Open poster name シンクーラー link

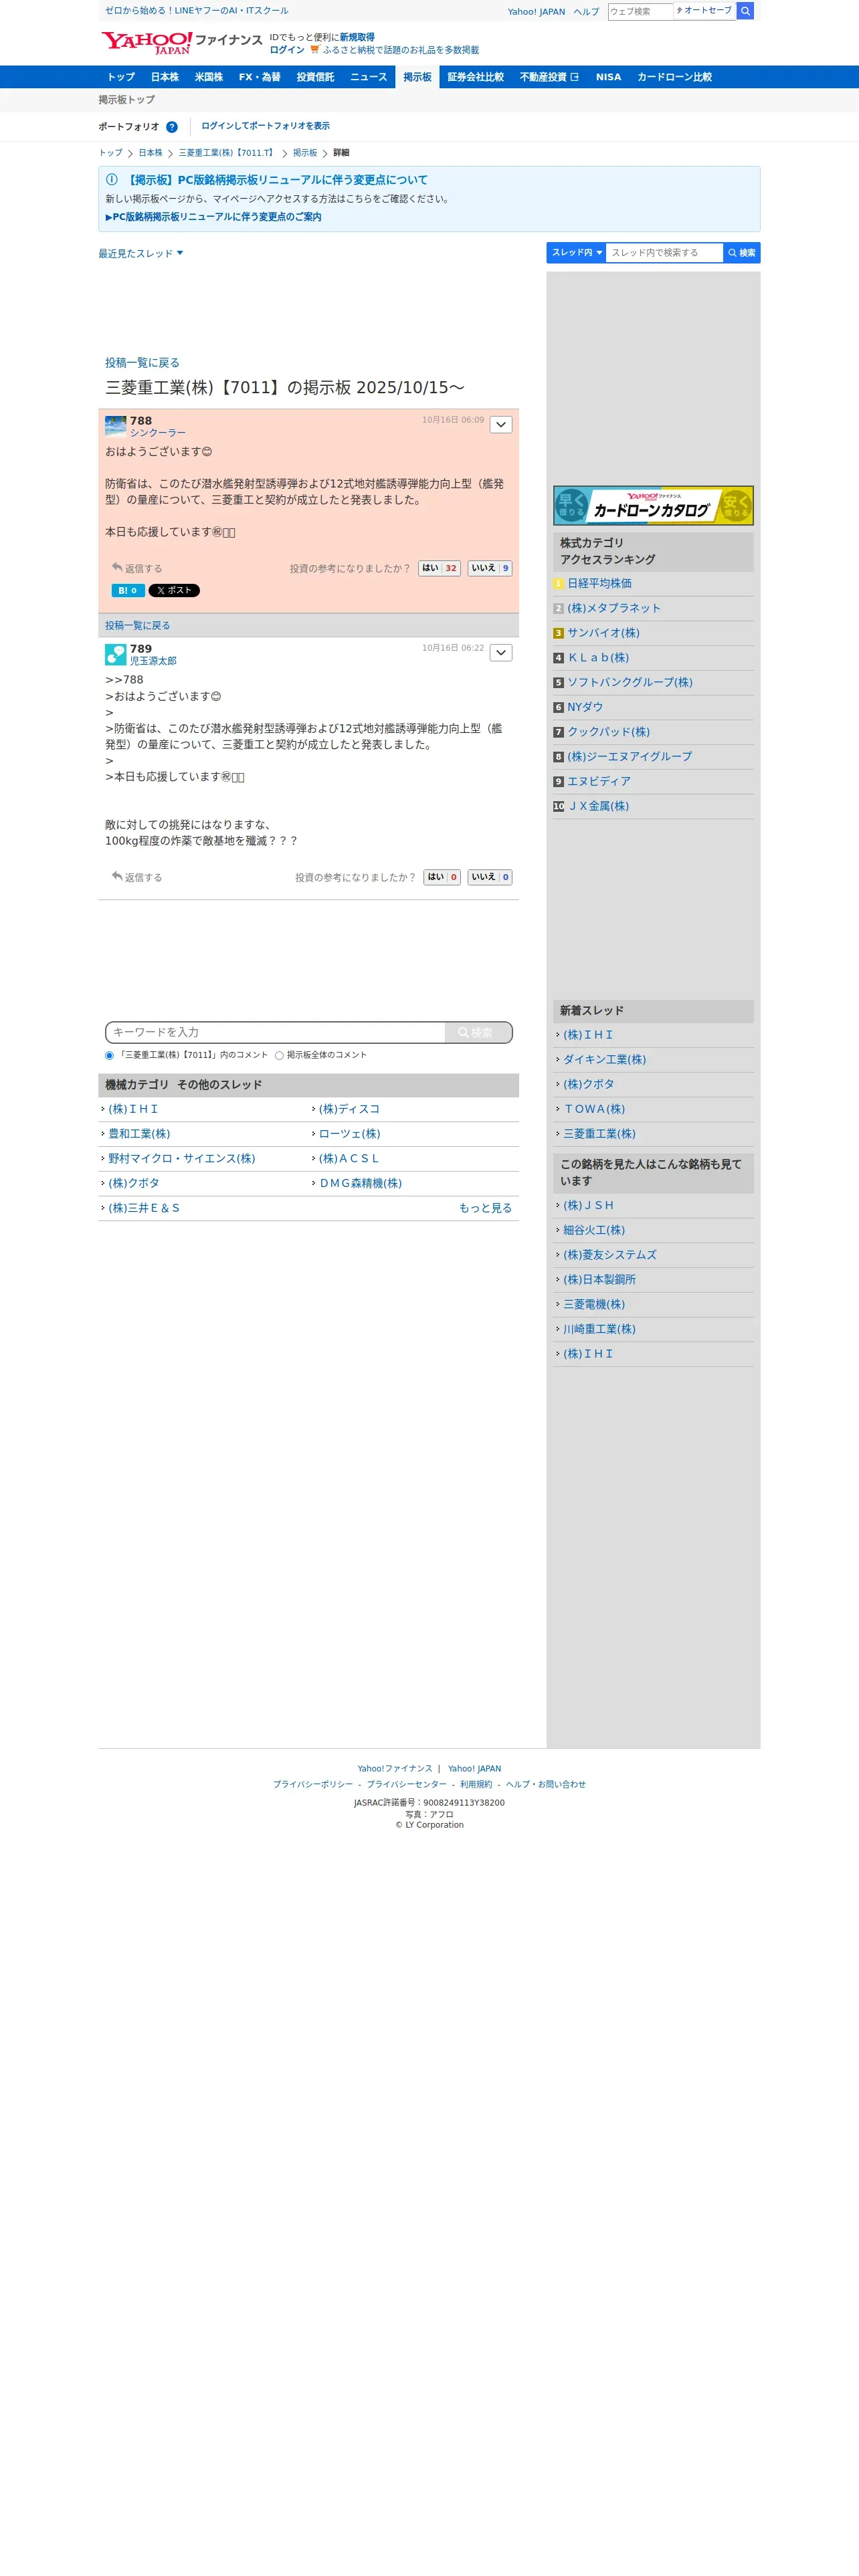158,433
